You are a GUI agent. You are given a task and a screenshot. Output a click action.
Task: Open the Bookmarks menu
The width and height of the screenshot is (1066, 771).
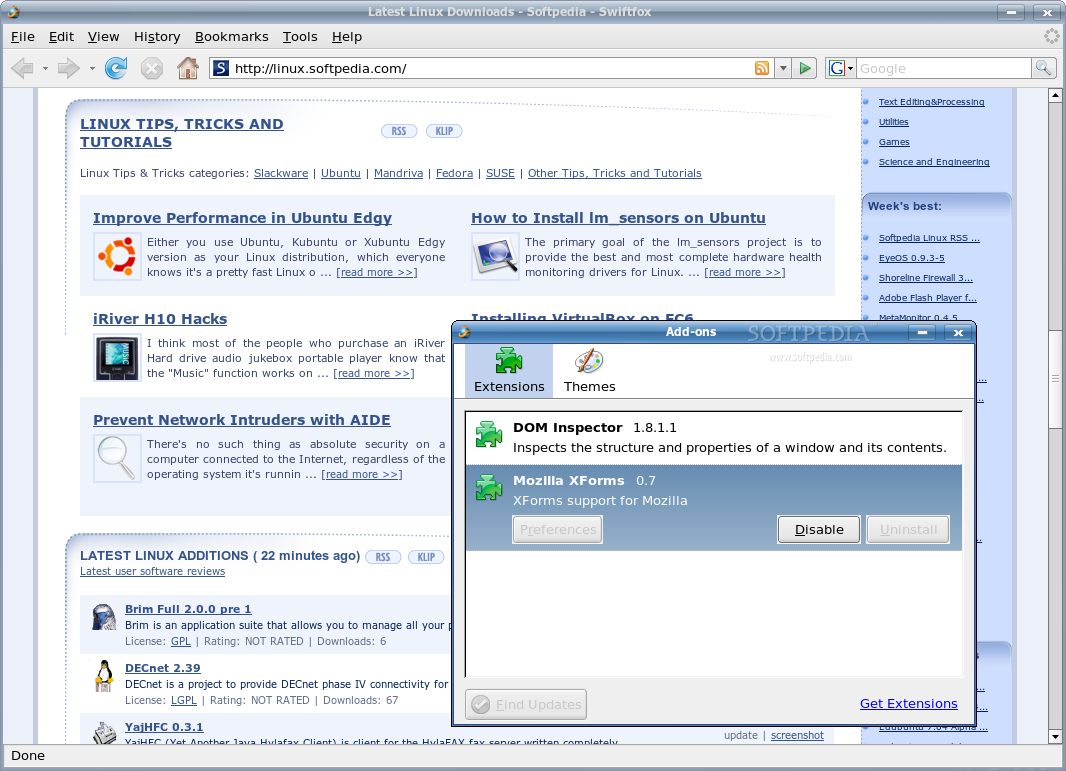[x=232, y=37]
